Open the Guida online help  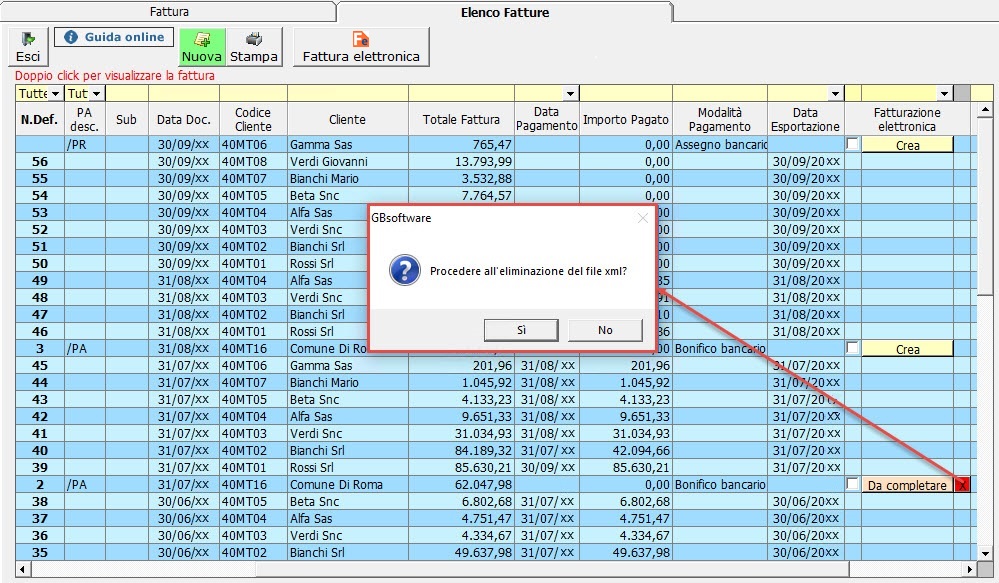coord(114,37)
